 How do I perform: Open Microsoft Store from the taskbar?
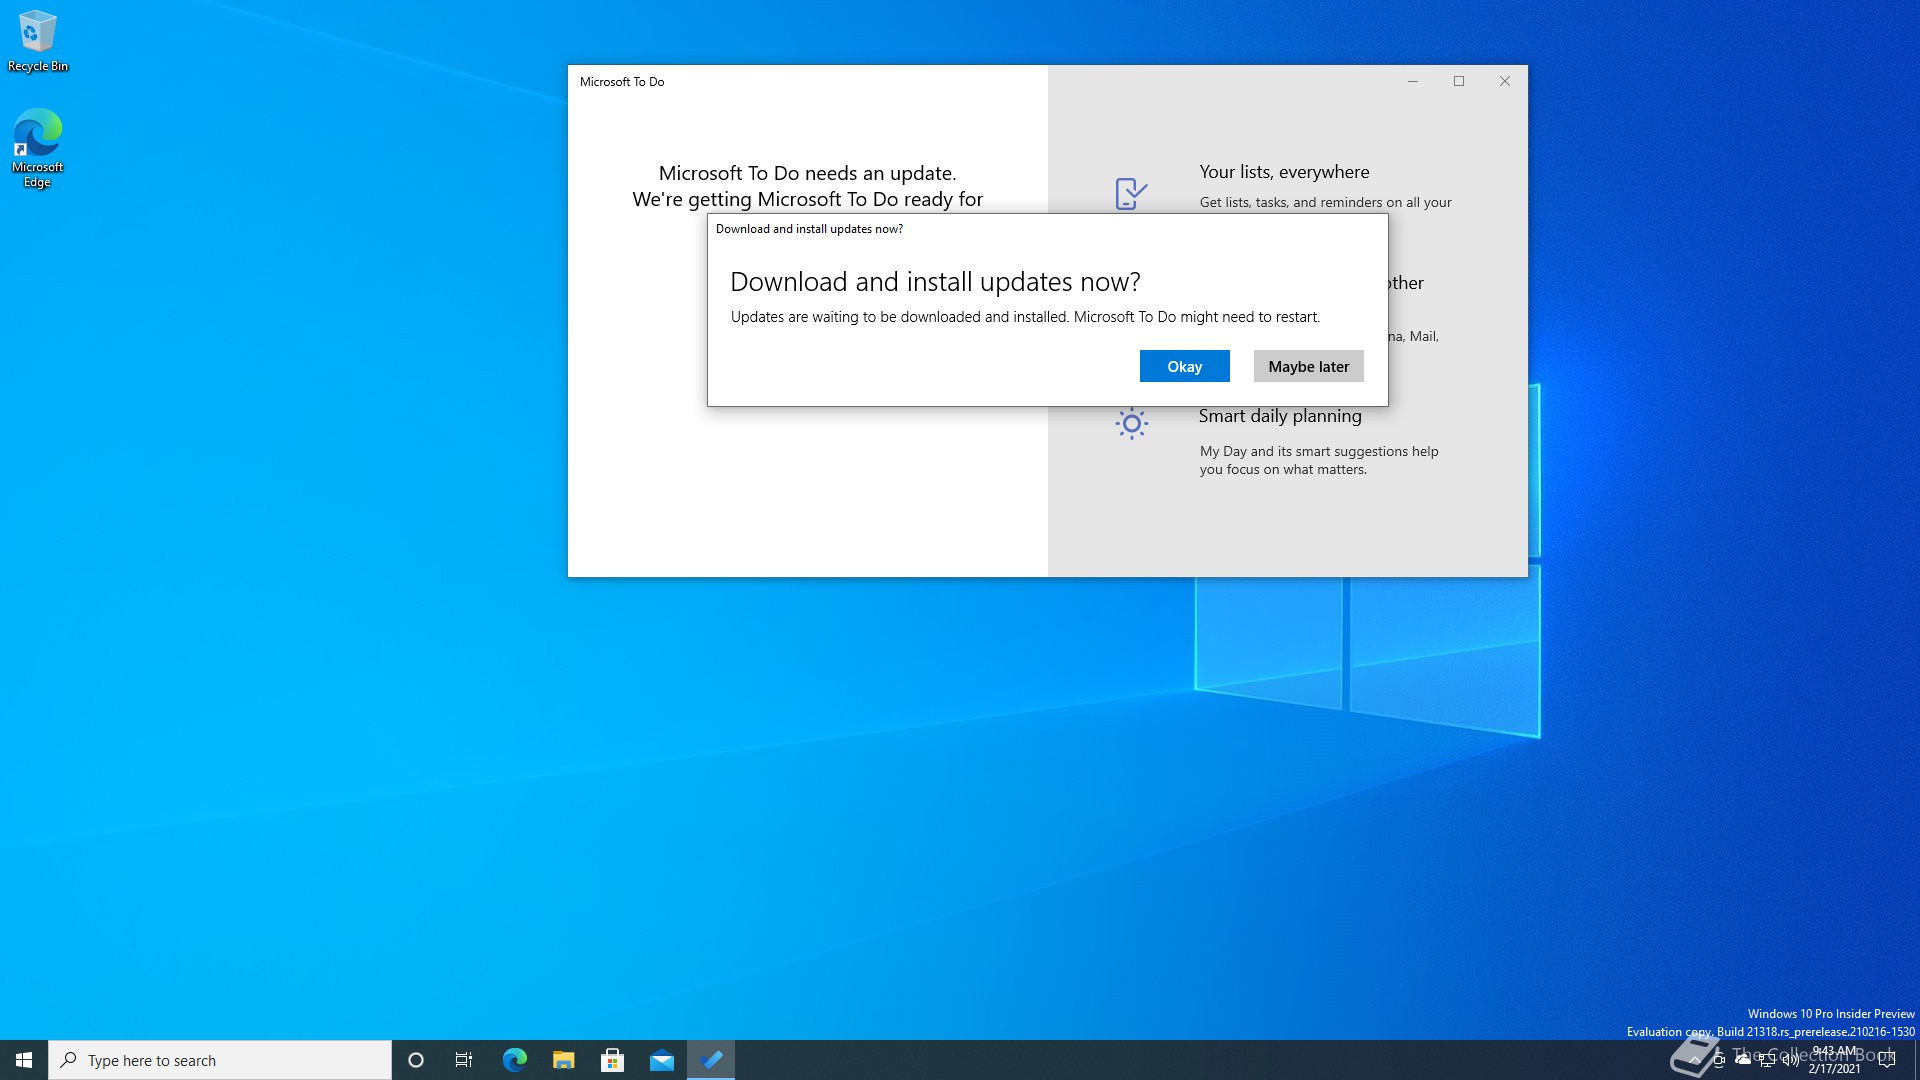pyautogui.click(x=612, y=1060)
